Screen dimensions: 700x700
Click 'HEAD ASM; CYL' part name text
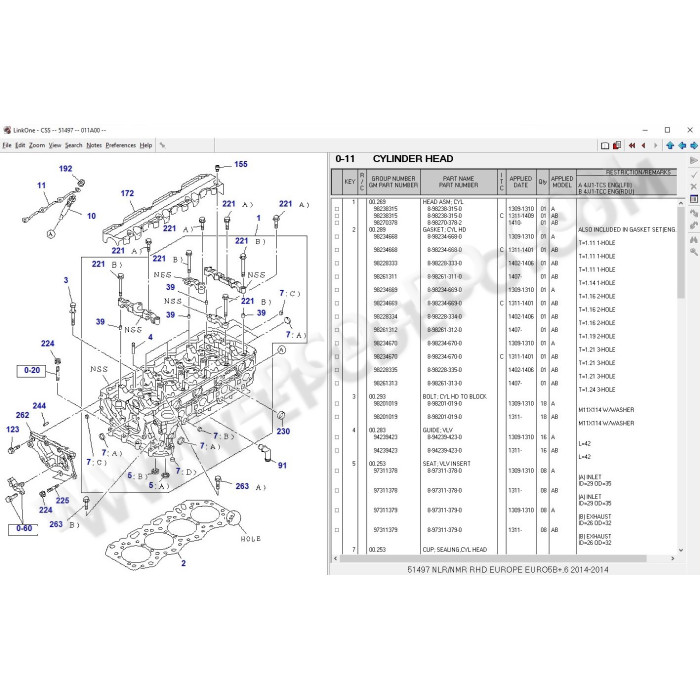tap(443, 202)
